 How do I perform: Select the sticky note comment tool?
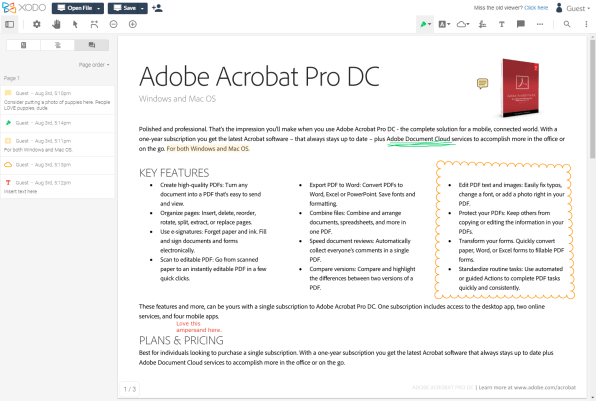coord(521,24)
